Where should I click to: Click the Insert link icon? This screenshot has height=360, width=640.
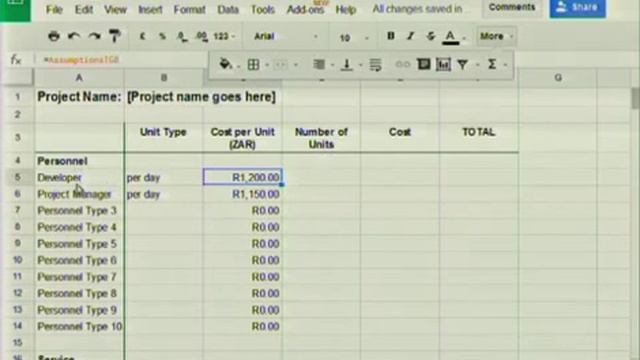pos(403,64)
